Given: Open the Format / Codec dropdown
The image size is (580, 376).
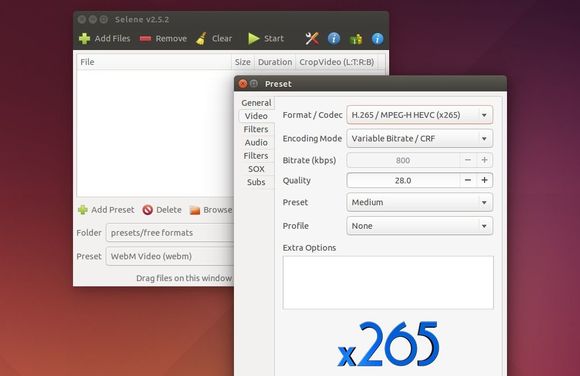Looking at the screenshot, I should [x=419, y=115].
